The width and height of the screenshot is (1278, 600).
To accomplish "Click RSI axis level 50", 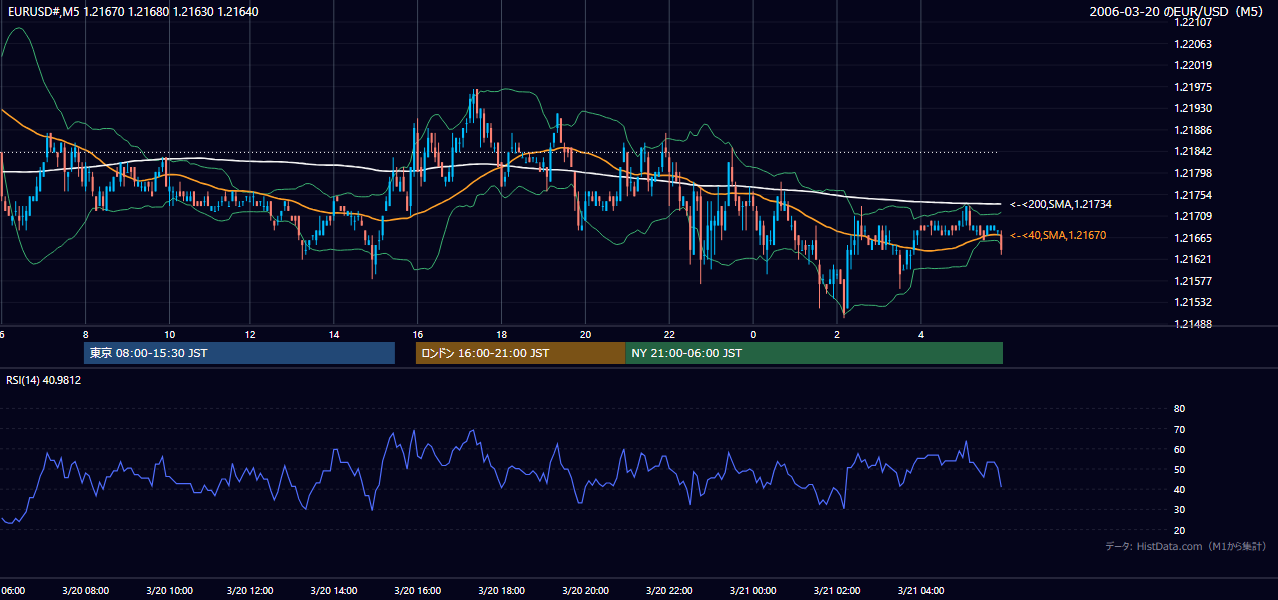I will (x=1179, y=469).
